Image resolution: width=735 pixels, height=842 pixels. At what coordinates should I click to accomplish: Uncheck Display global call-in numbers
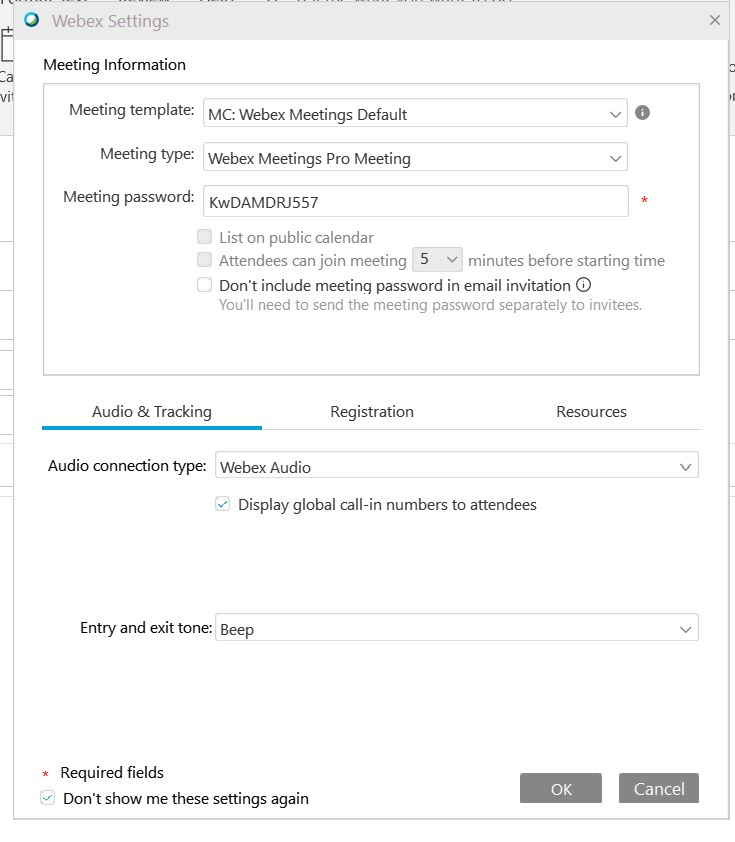coord(222,504)
